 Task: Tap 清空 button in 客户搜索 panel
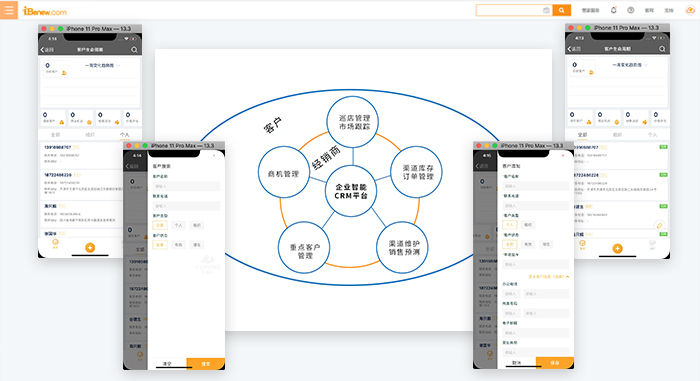(167, 364)
